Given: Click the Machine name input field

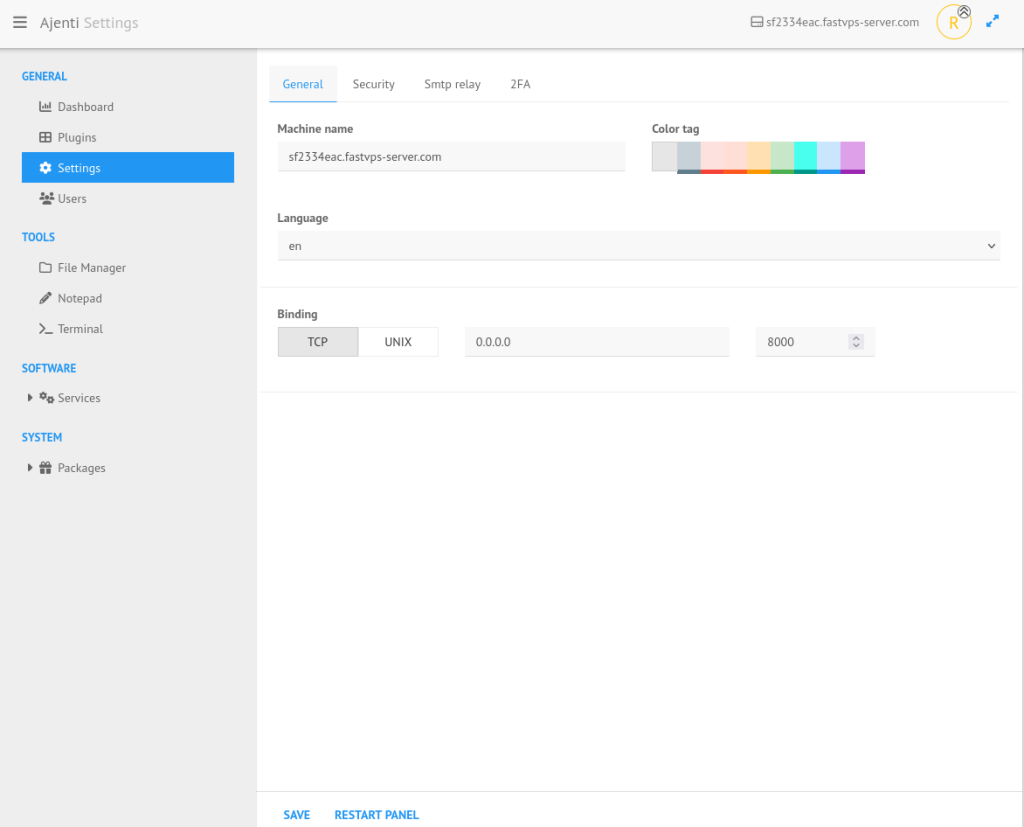Looking at the screenshot, I should point(451,157).
